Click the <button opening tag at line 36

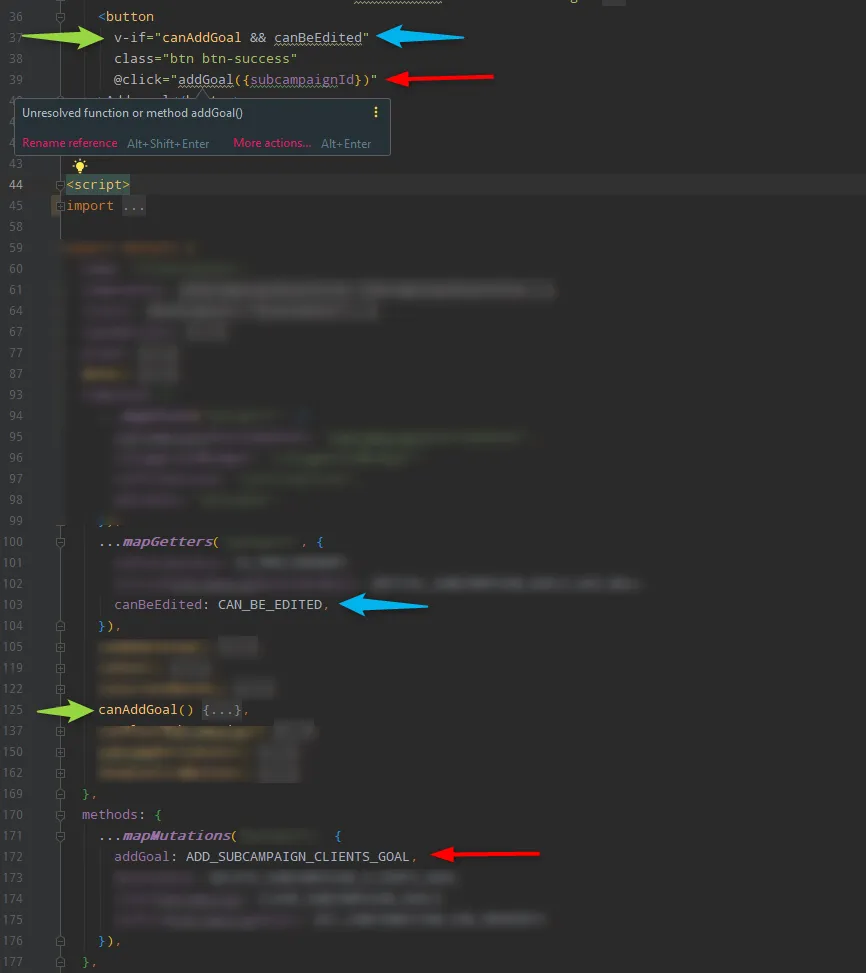point(126,17)
